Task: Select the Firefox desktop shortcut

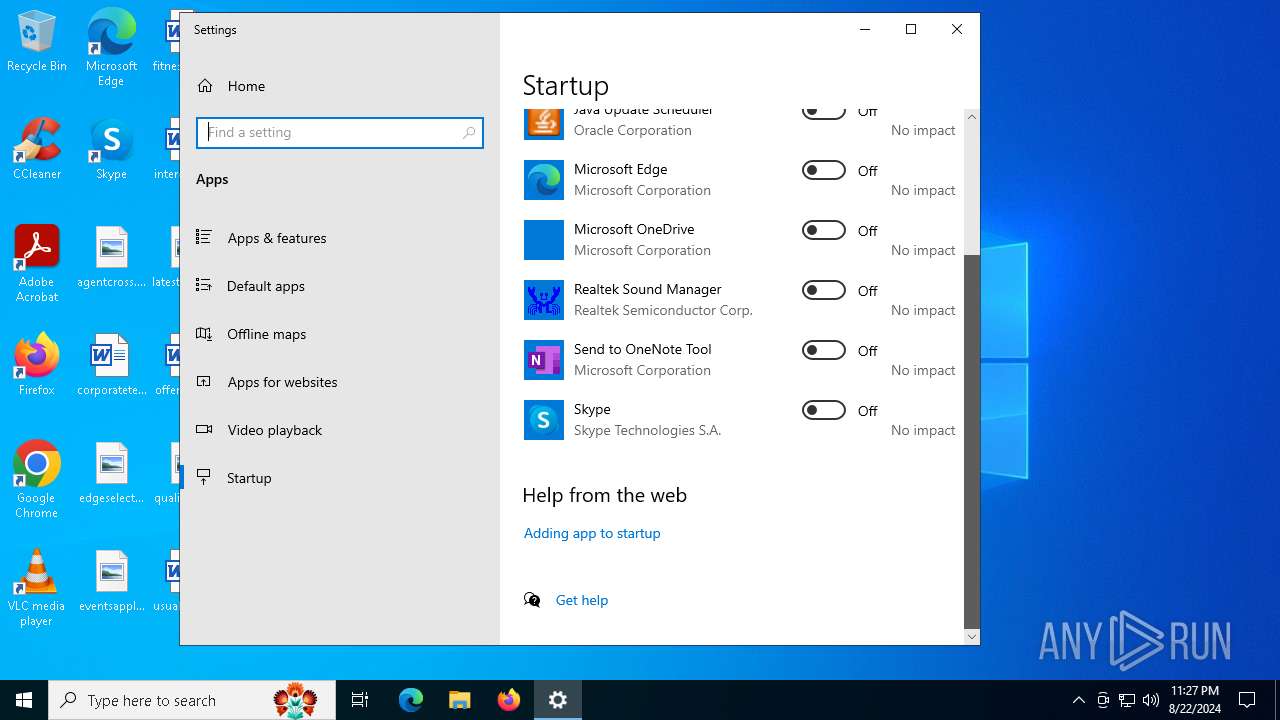Action: pyautogui.click(x=37, y=365)
